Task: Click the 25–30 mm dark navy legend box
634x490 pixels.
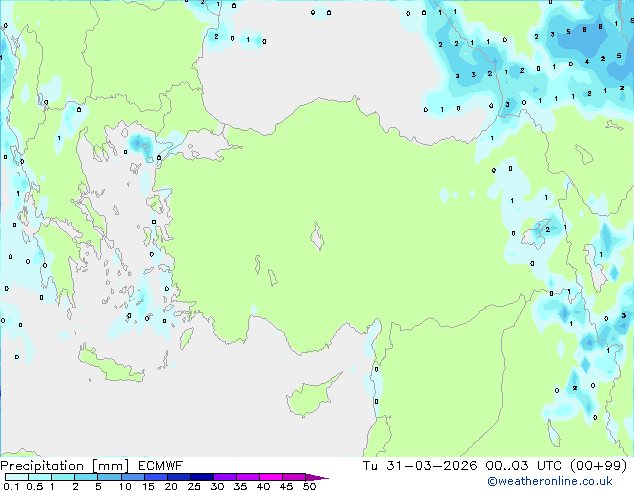Action: [202, 477]
